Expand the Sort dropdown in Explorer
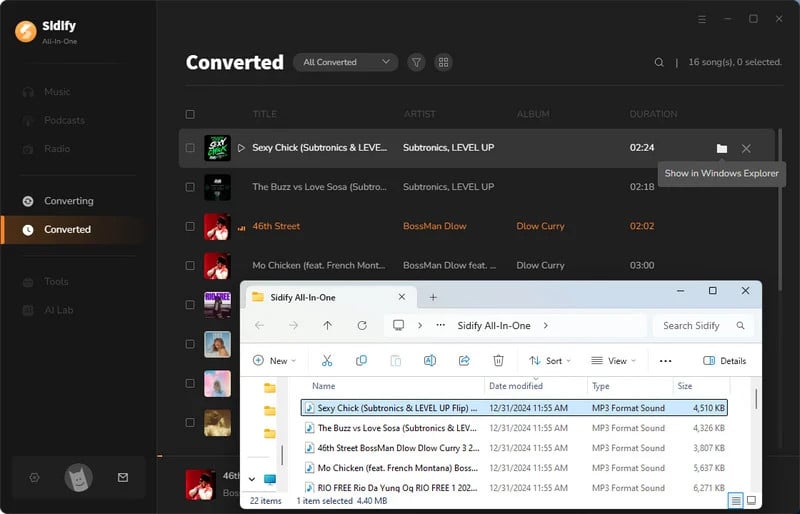The image size is (800, 514). pyautogui.click(x=549, y=361)
